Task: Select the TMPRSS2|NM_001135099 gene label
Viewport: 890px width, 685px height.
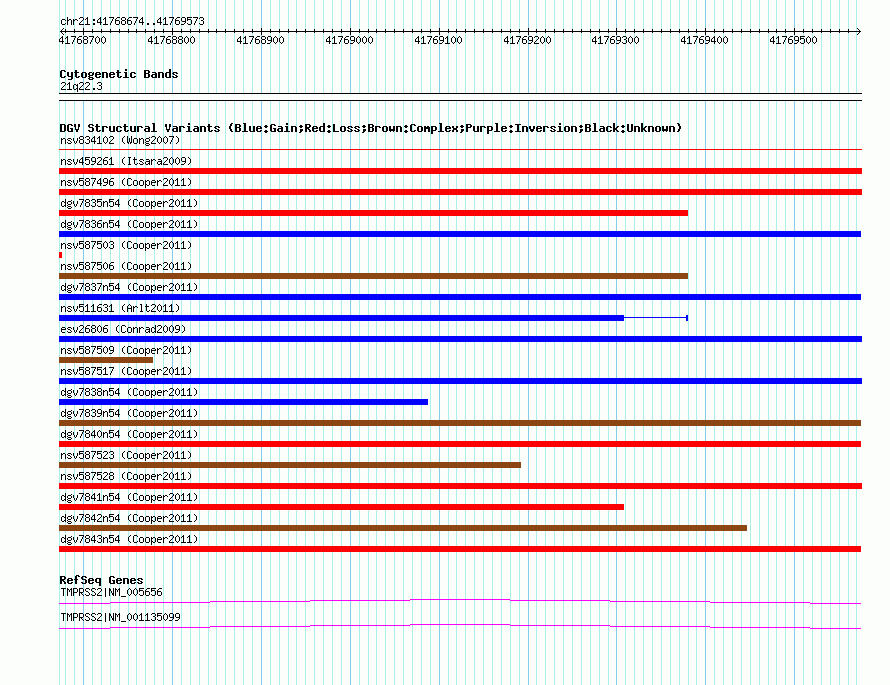Action: pyautogui.click(x=120, y=617)
